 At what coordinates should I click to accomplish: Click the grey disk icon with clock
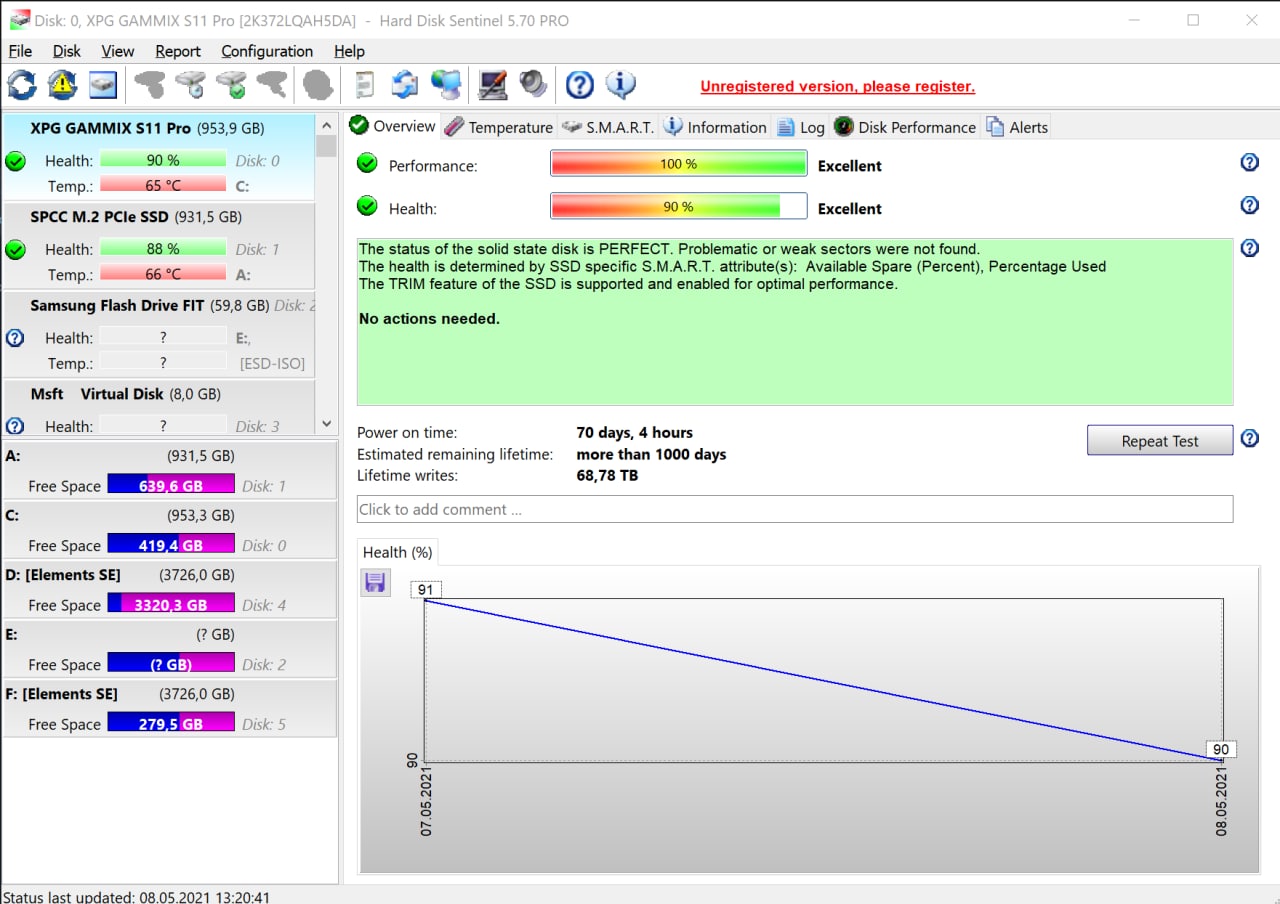191,85
